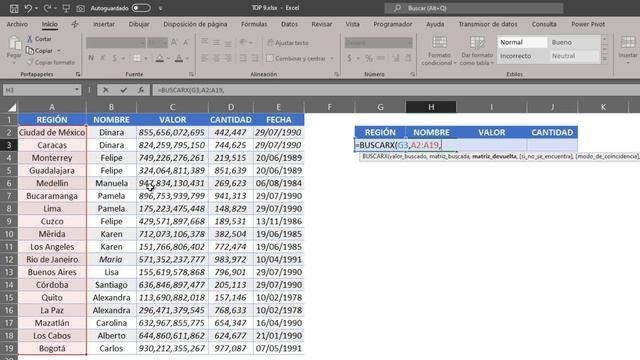Click the increase decimals icon
This screenshot has height=360, width=640.
396,58
